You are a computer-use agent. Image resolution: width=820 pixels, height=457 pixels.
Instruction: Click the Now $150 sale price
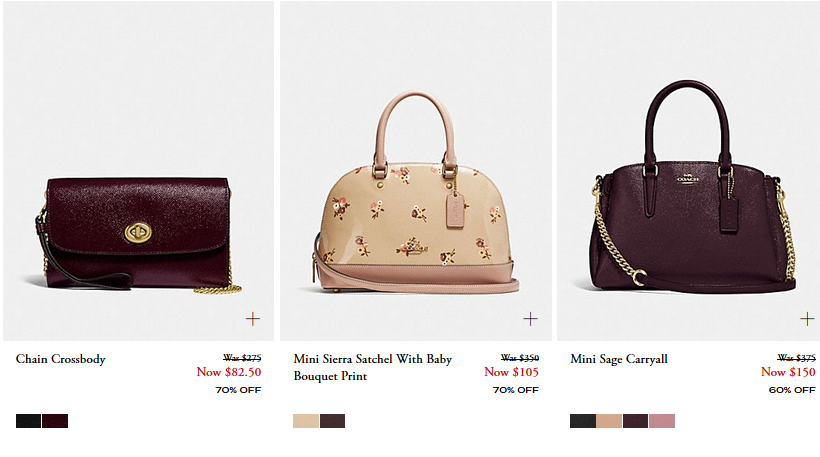click(x=788, y=372)
